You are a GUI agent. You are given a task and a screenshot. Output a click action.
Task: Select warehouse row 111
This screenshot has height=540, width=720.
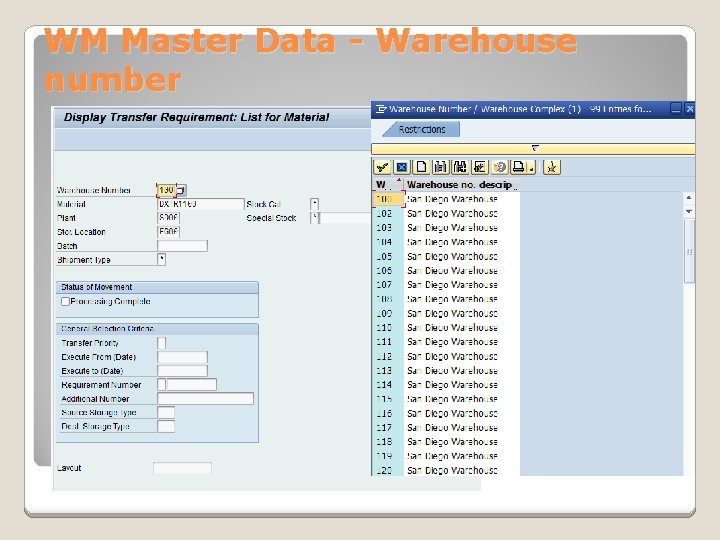[x=446, y=342]
